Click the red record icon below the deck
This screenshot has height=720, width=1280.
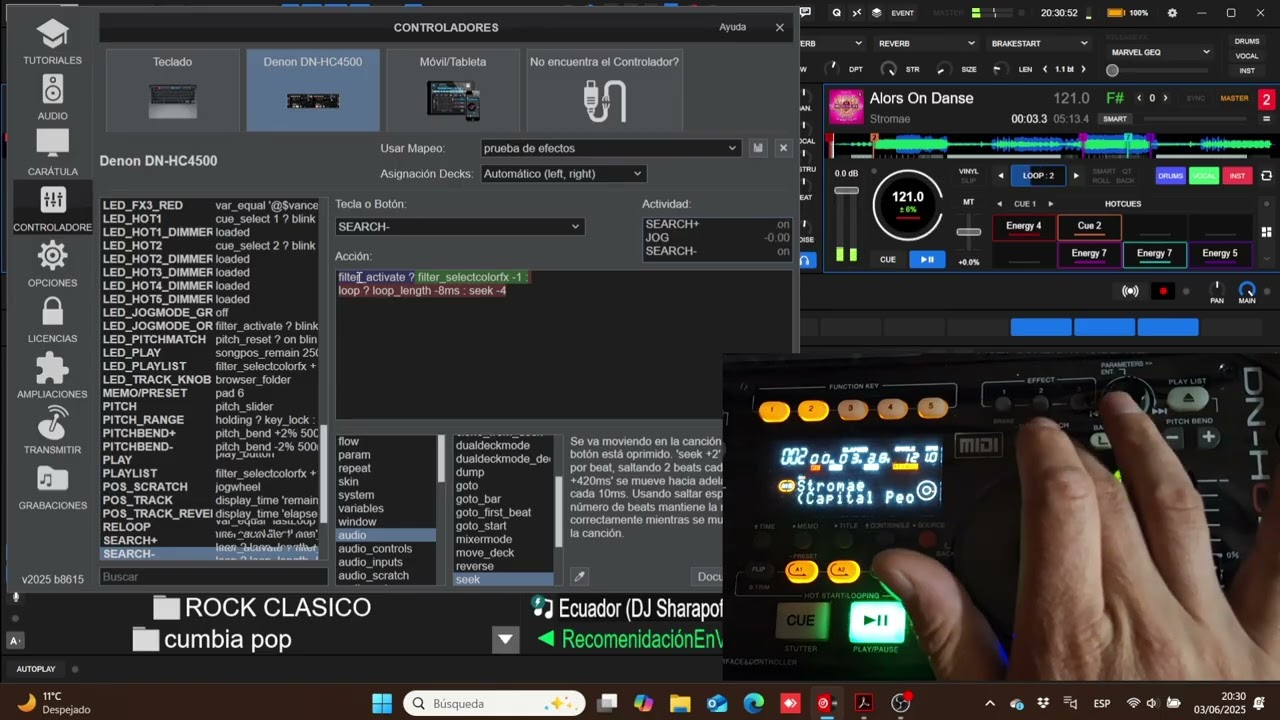(1163, 291)
